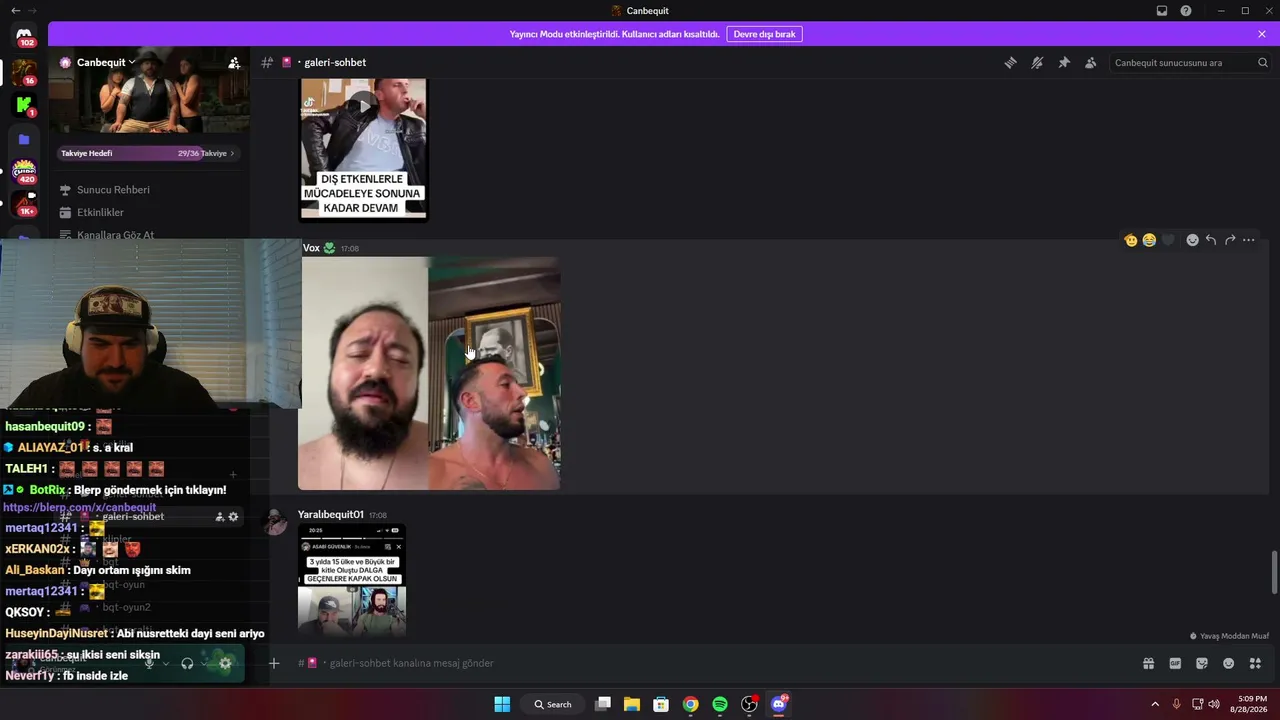Open the threads icon in channel header
Screen dimensions: 1280x720
[x=1011, y=62]
